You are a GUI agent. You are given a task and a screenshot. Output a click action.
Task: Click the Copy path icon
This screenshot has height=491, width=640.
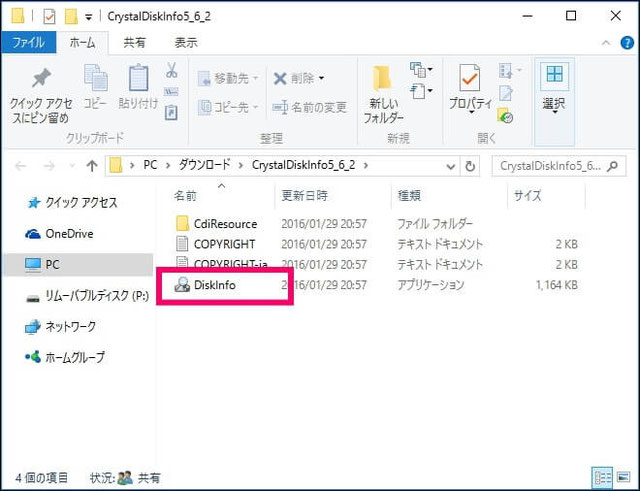(x=171, y=92)
